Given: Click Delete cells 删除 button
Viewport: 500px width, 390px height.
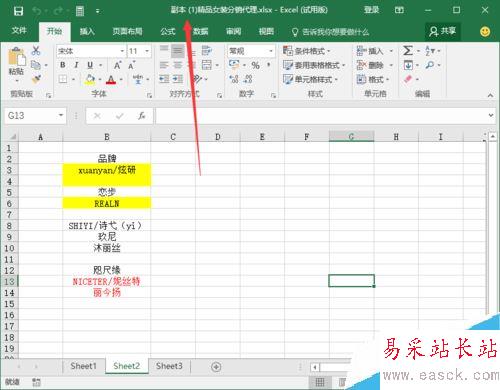Looking at the screenshot, I should pyautogui.click(x=370, y=65).
